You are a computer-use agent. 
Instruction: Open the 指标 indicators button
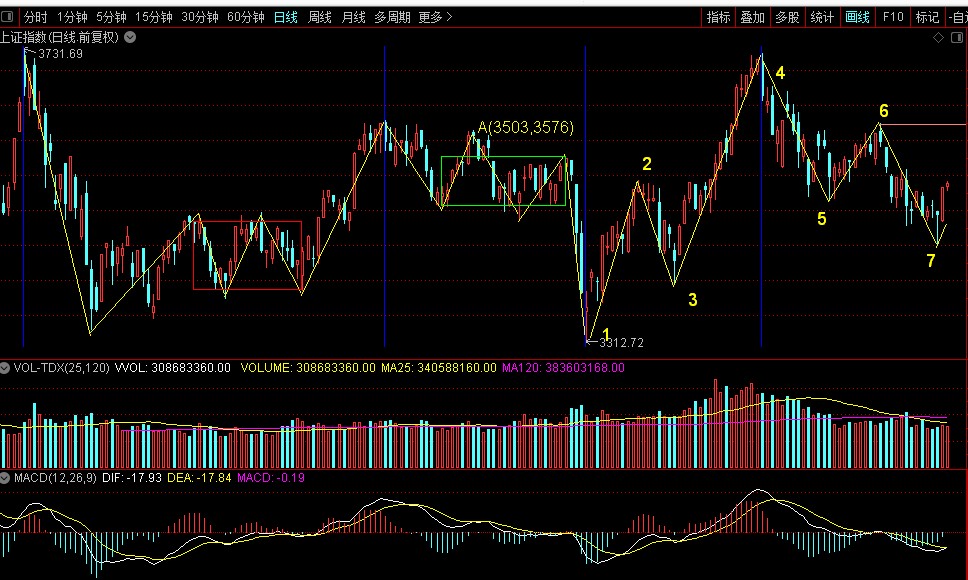click(719, 17)
